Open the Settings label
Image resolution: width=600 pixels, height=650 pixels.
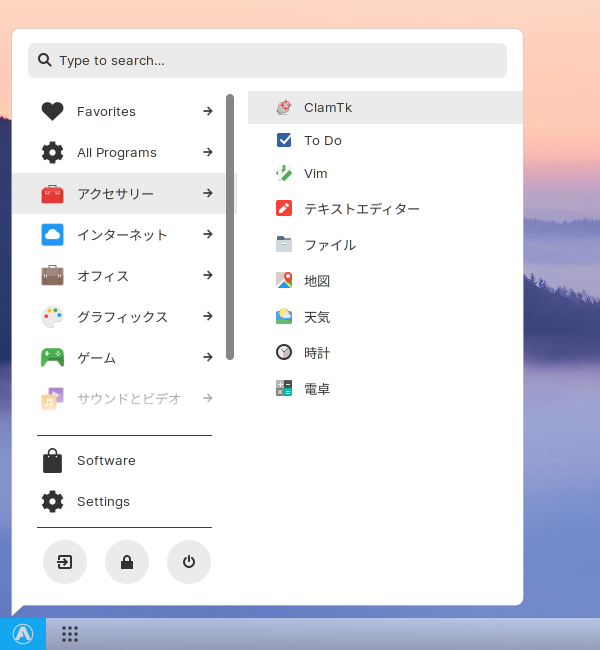103,502
